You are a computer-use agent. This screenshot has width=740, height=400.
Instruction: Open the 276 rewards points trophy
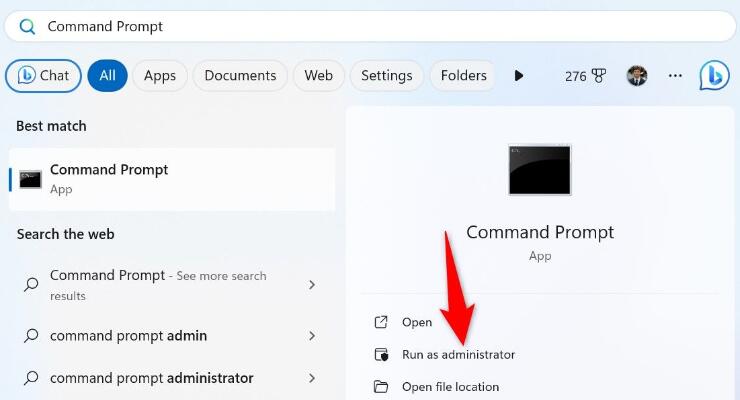coord(585,76)
